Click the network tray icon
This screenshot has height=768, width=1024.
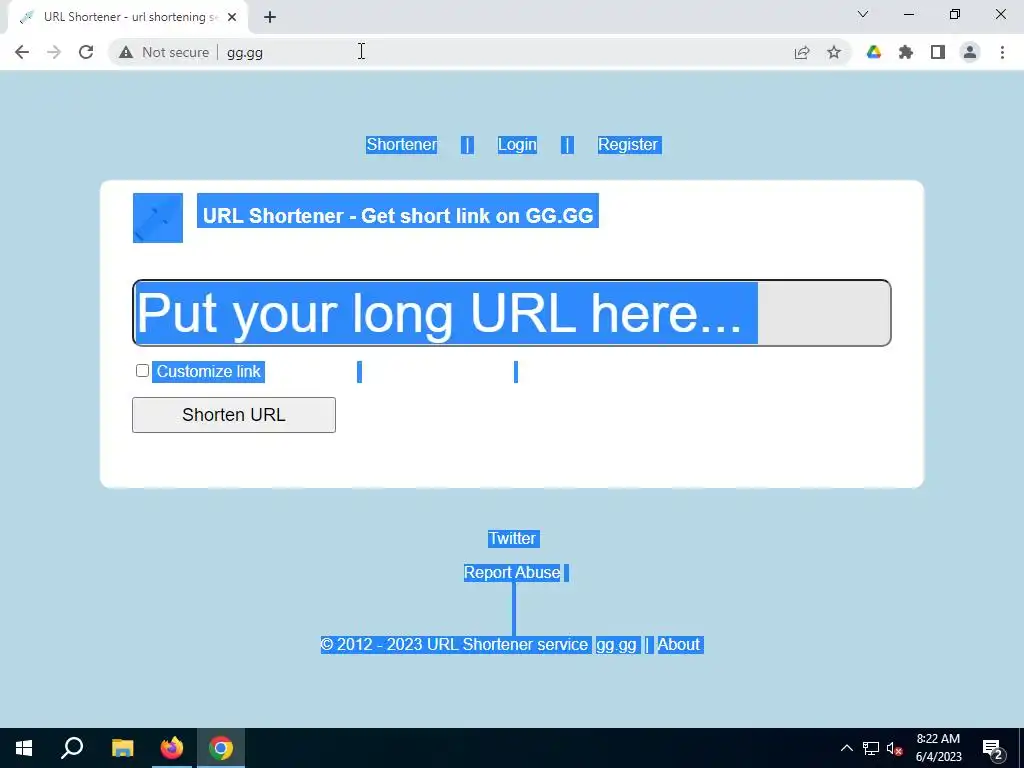coord(871,748)
